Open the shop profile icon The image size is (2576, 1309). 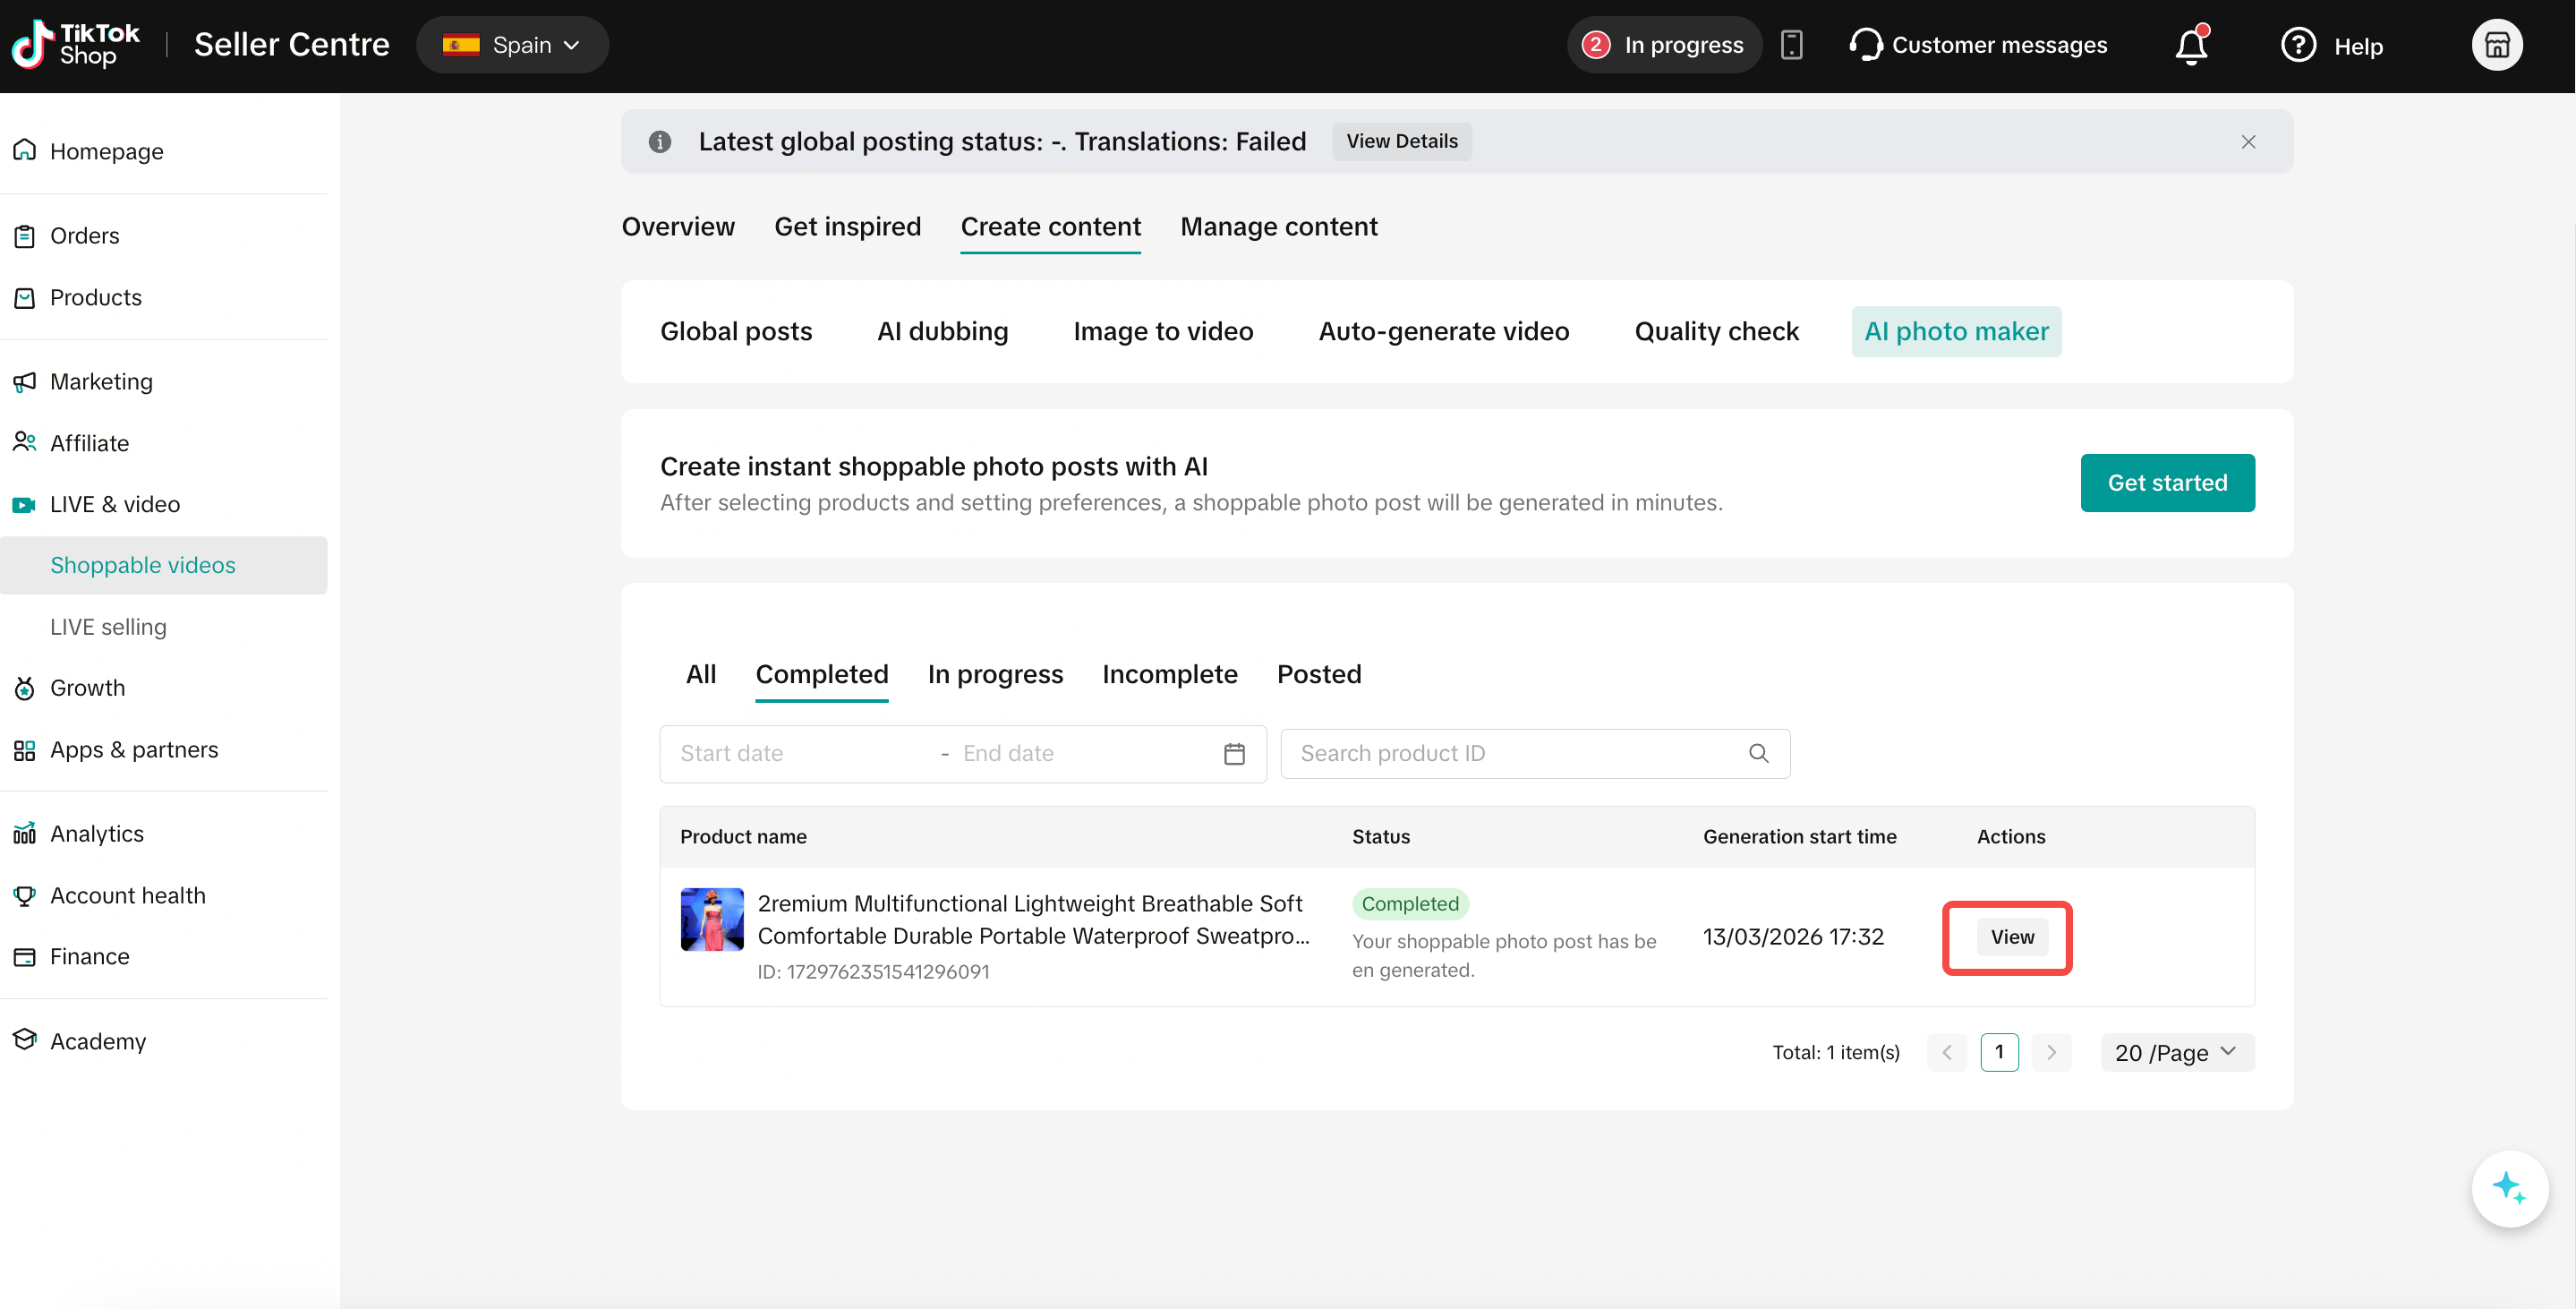[2496, 46]
